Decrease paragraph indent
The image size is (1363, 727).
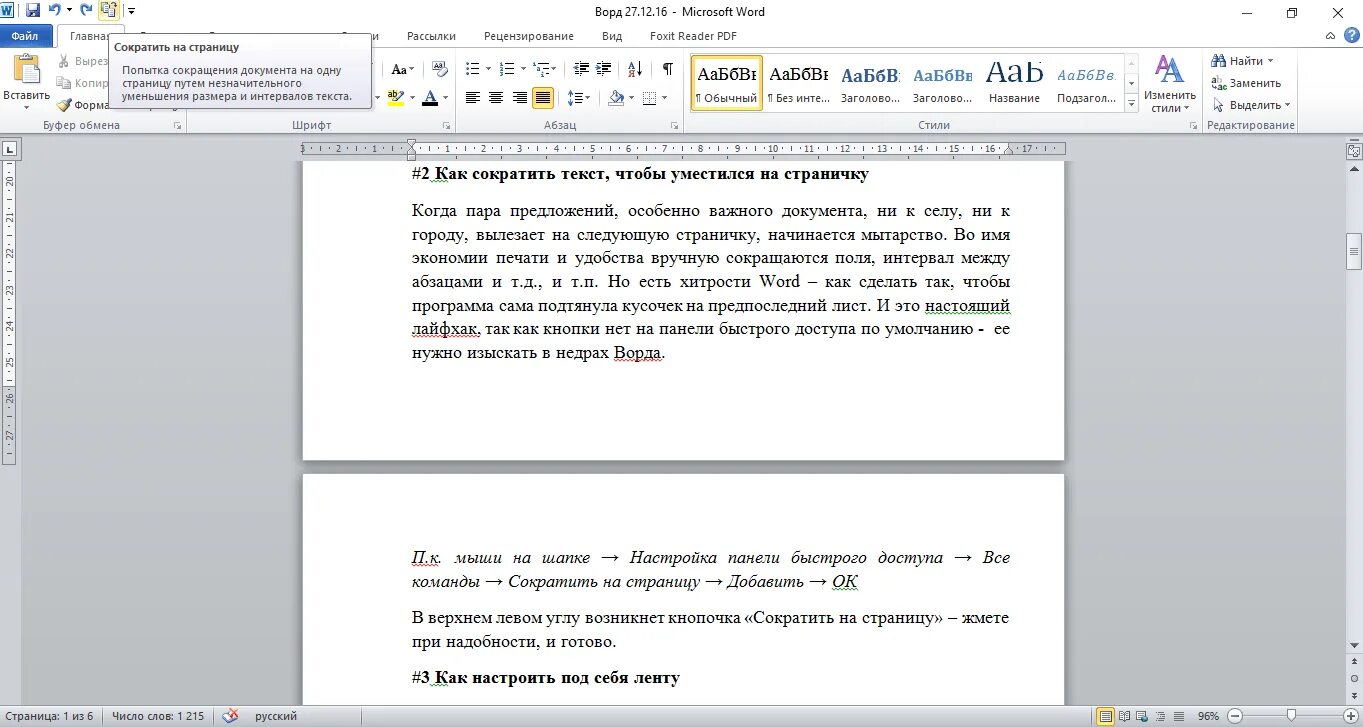(x=579, y=69)
